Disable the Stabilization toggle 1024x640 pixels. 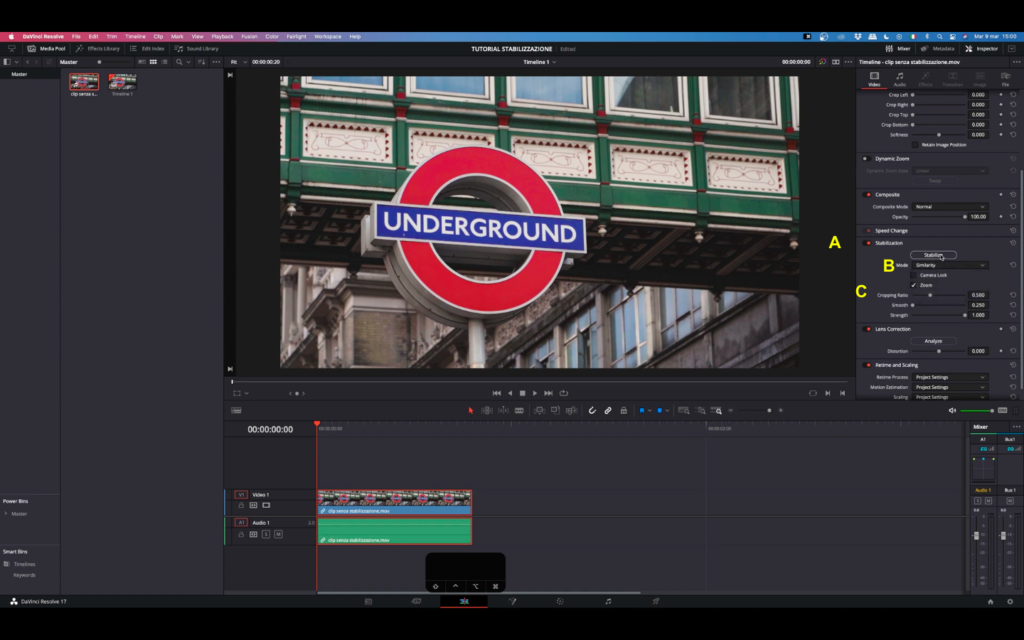868,243
